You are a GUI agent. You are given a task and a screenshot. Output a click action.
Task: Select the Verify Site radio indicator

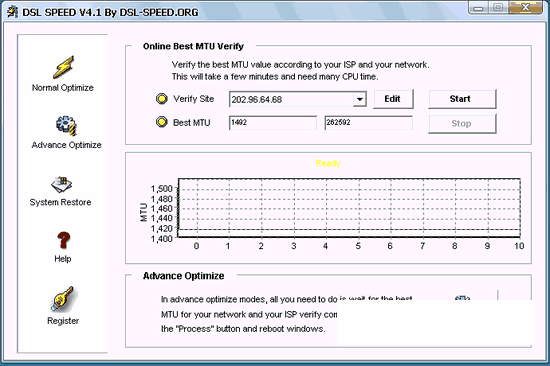(x=162, y=99)
